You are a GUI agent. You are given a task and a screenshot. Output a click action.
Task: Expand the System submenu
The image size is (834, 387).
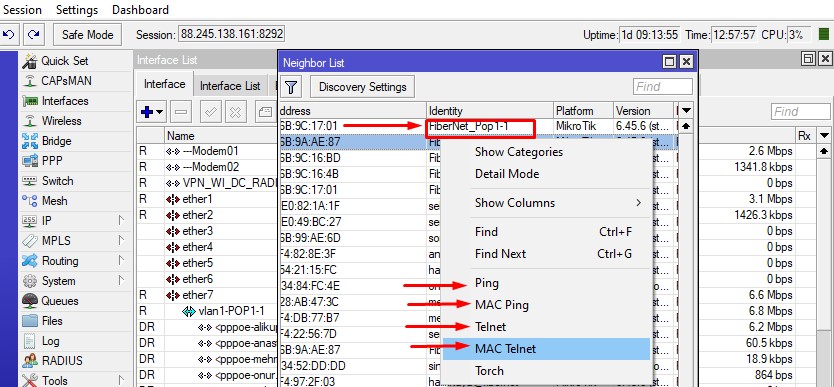coord(121,281)
